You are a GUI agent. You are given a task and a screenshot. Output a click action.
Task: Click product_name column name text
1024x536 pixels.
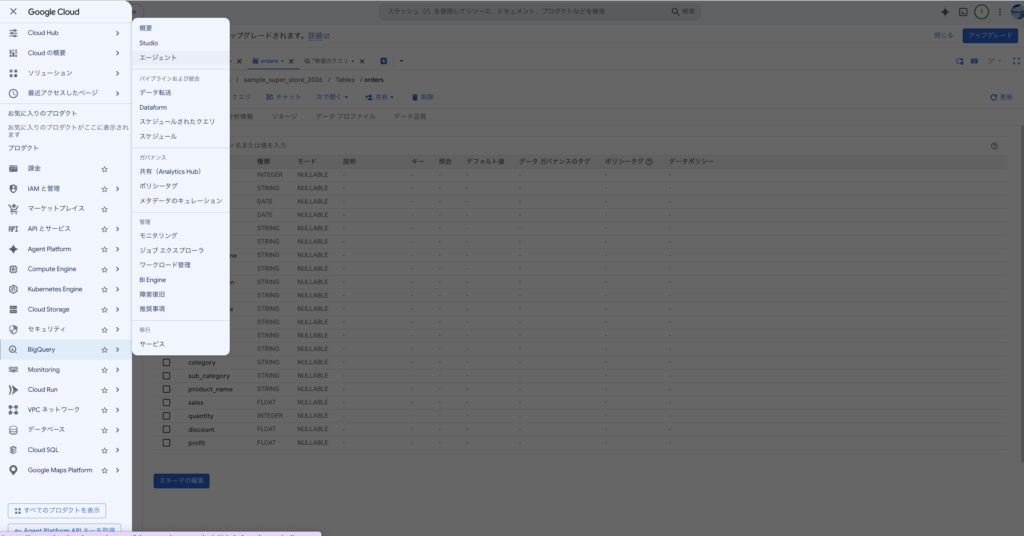210,389
